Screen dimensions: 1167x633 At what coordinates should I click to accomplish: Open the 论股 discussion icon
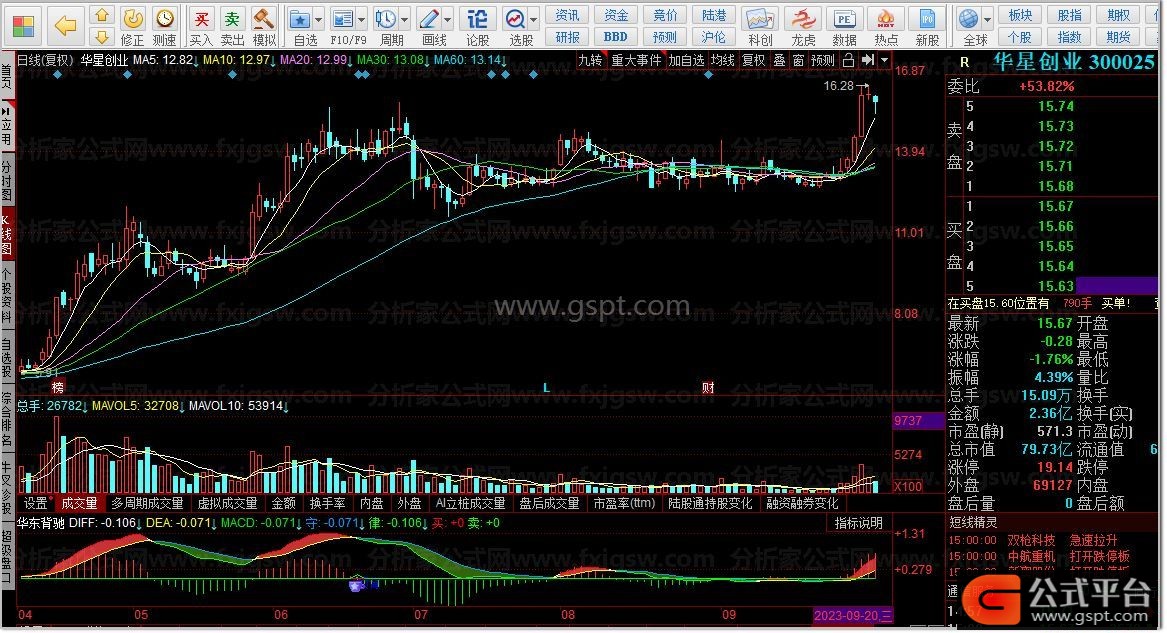click(x=477, y=27)
